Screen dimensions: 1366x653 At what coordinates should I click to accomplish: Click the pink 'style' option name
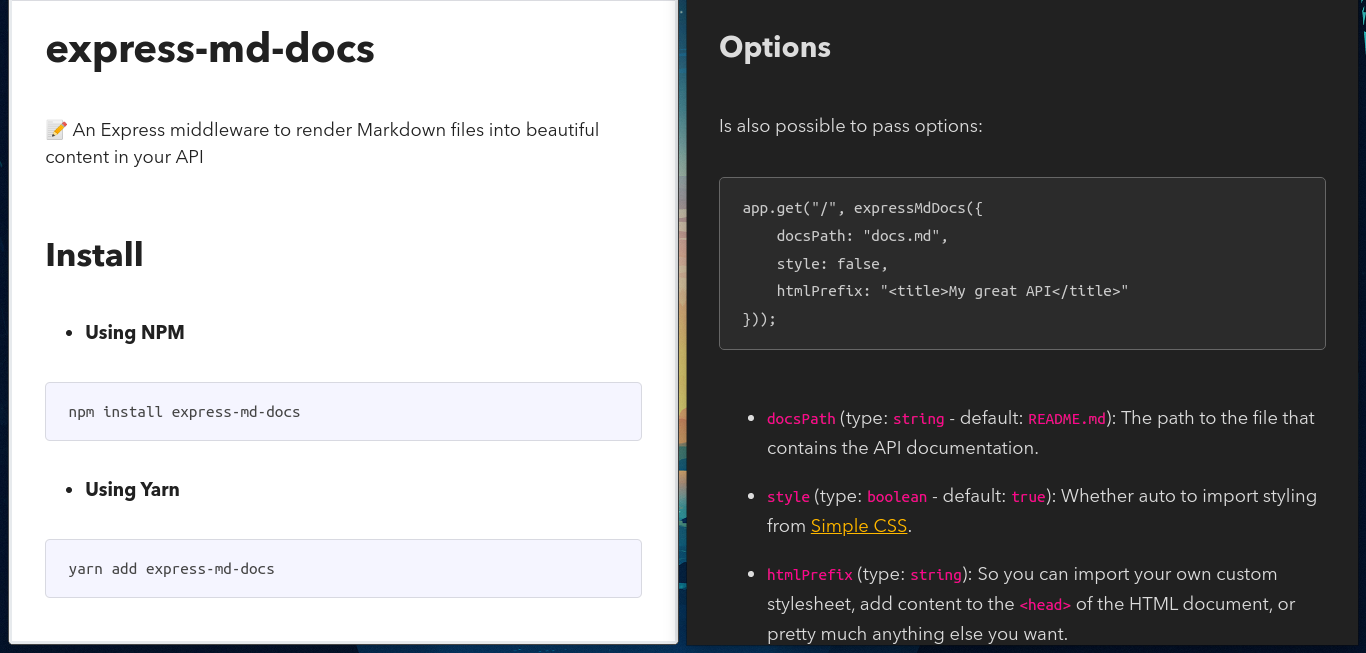tap(788, 497)
